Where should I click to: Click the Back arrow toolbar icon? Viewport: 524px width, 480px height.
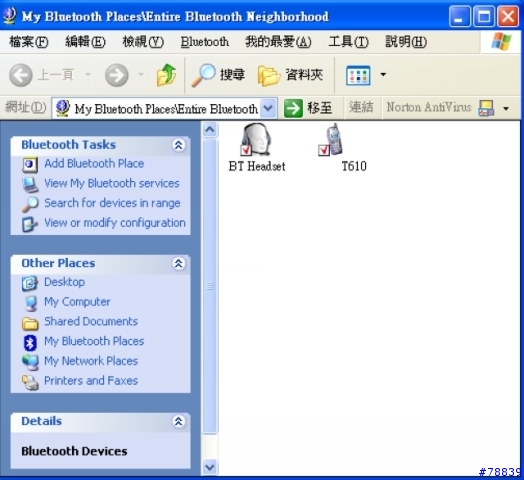click(21, 75)
